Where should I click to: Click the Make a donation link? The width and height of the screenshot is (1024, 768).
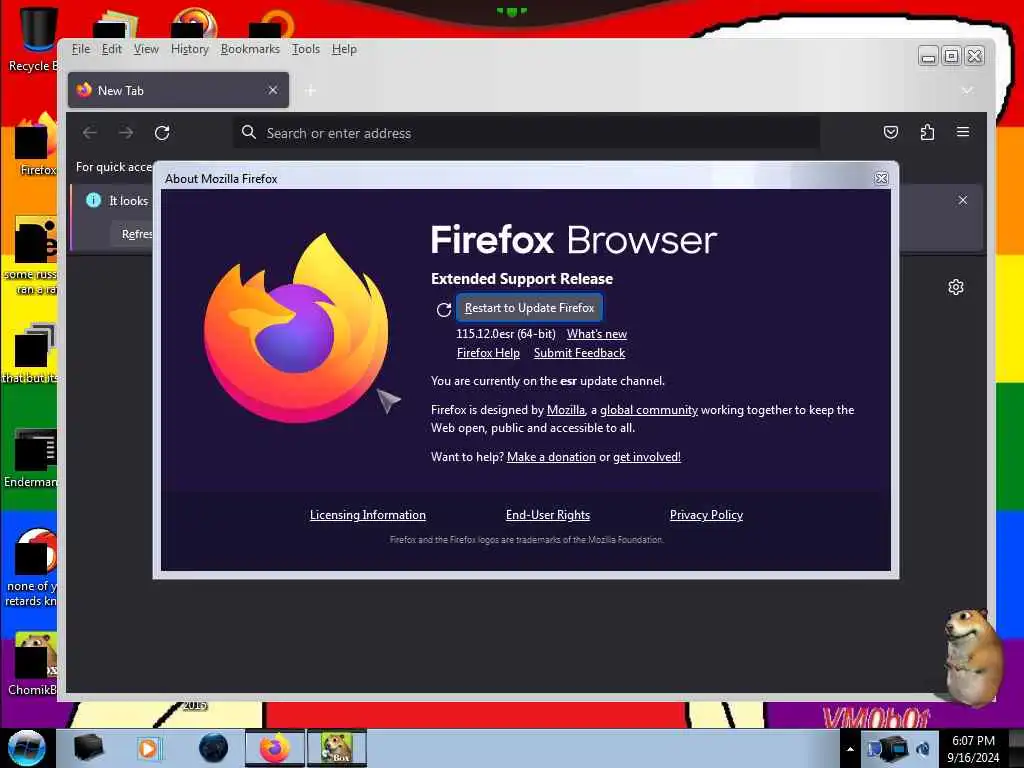pos(551,456)
